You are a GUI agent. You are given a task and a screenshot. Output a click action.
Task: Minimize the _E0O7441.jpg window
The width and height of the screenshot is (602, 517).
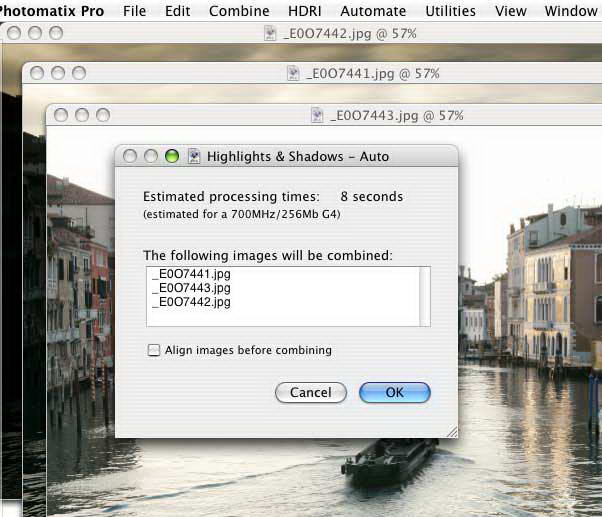click(58, 73)
